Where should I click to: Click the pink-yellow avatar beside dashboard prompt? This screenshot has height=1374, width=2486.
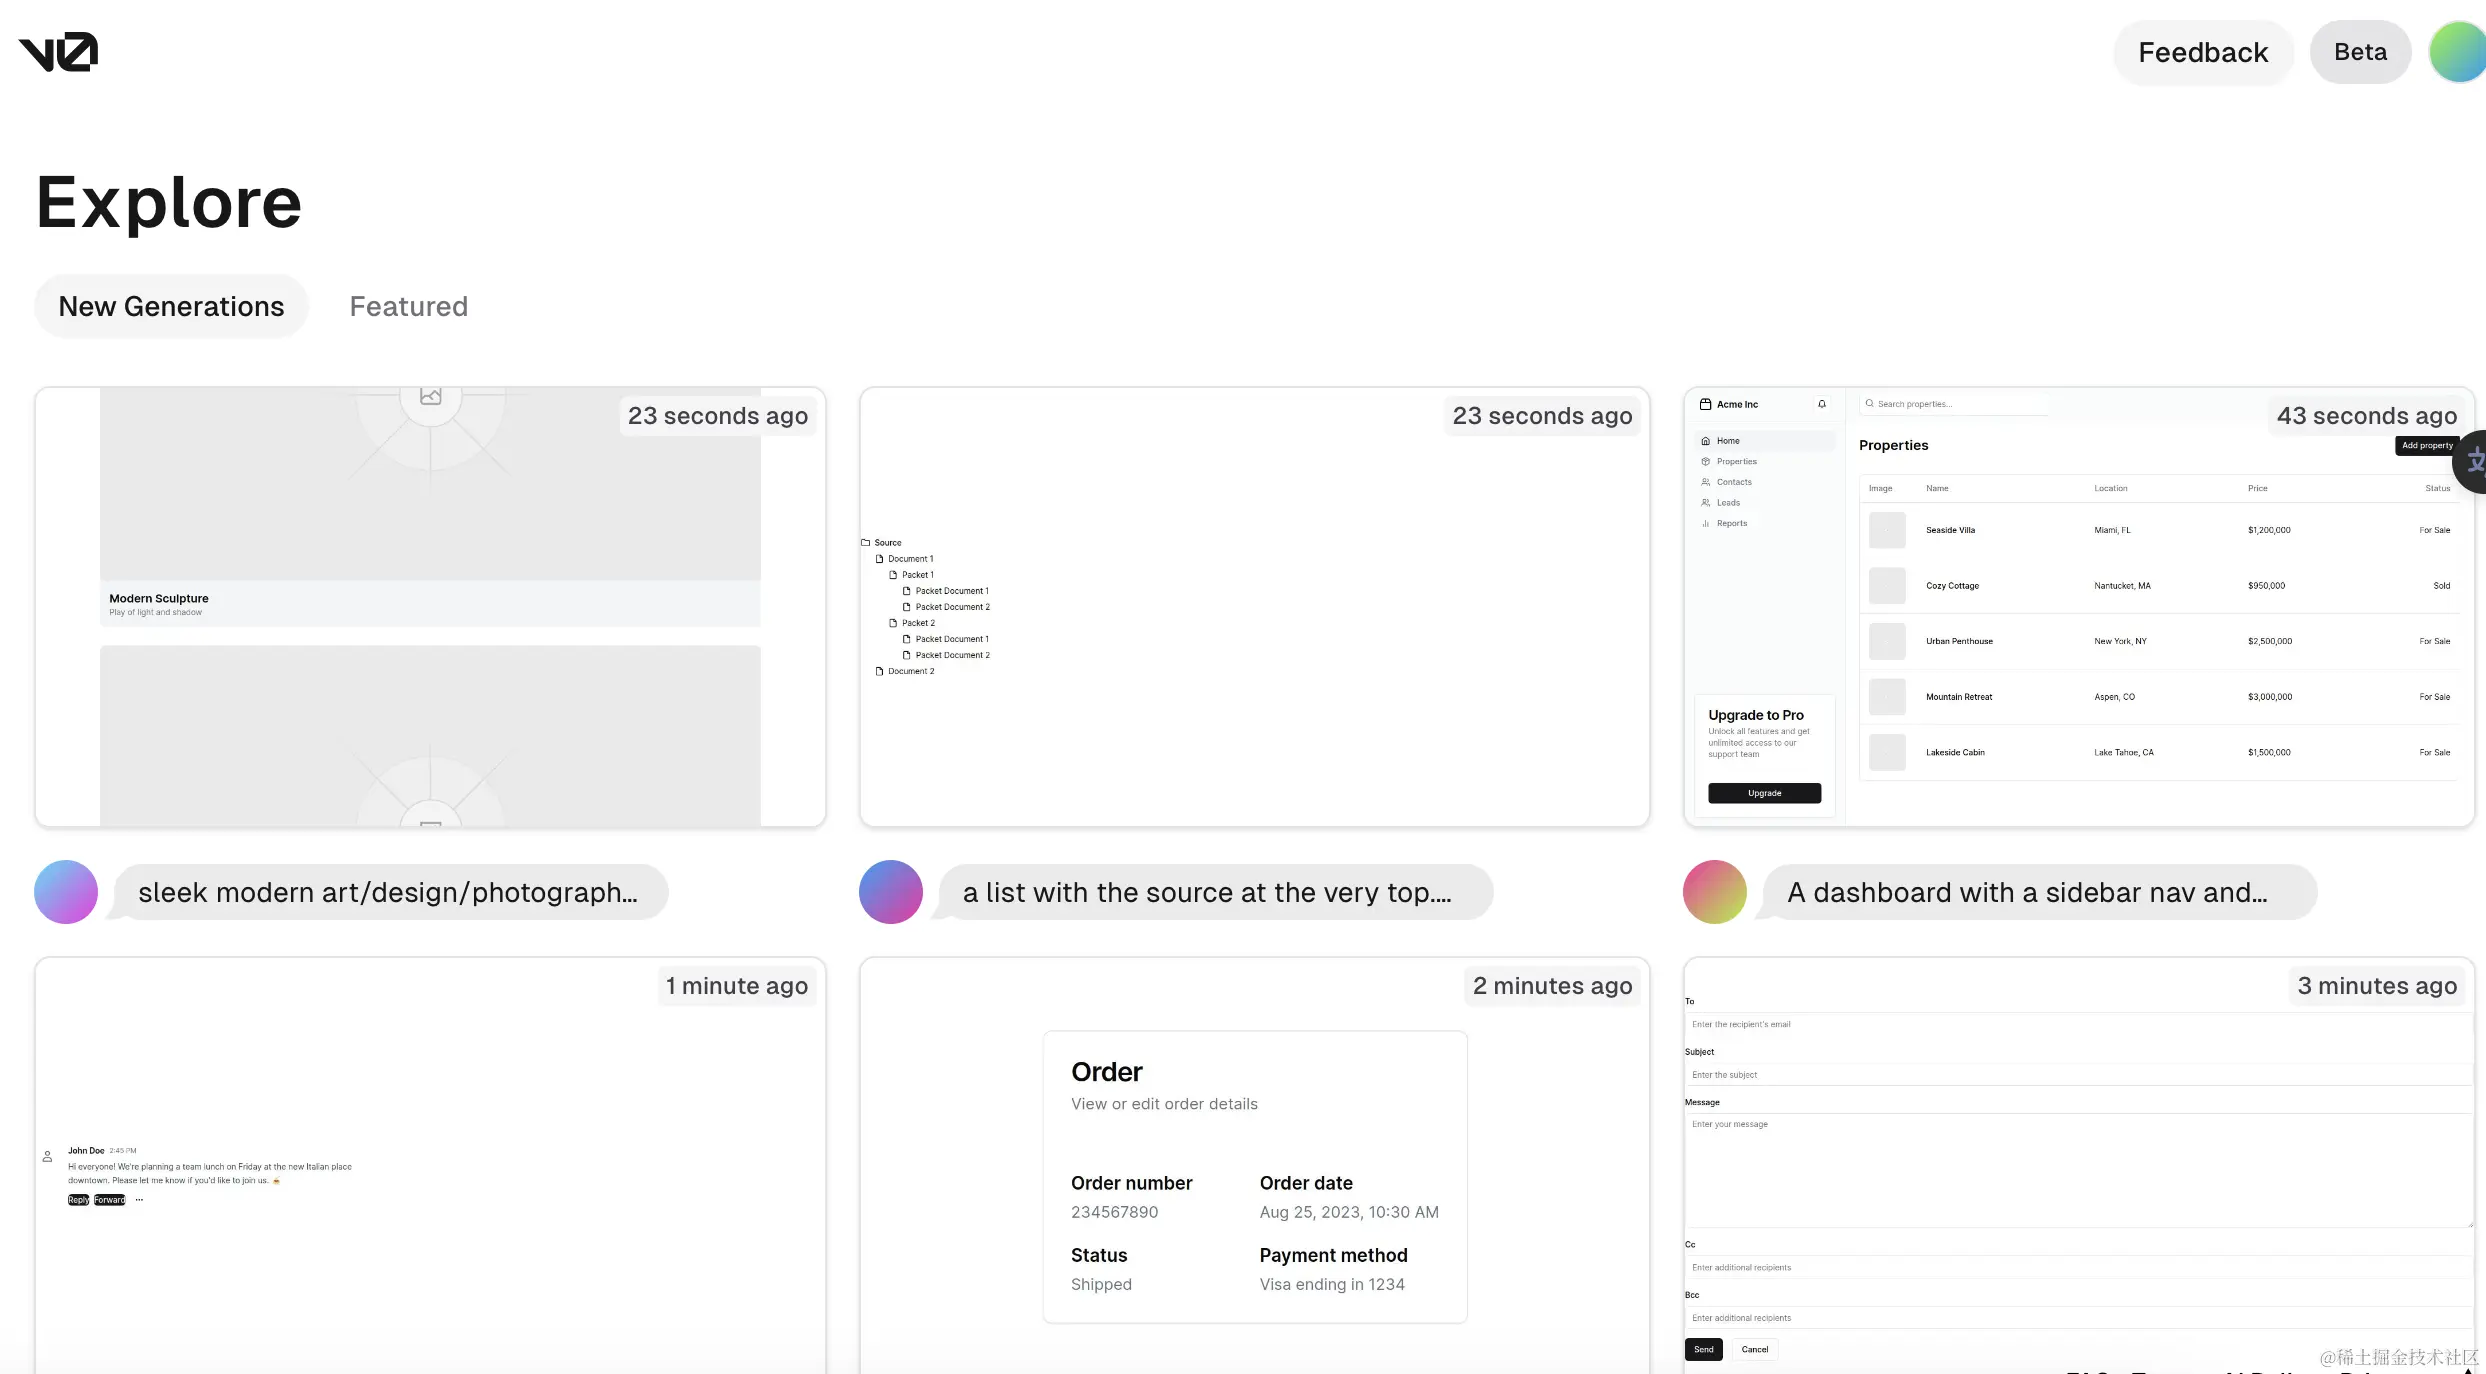pos(1714,892)
